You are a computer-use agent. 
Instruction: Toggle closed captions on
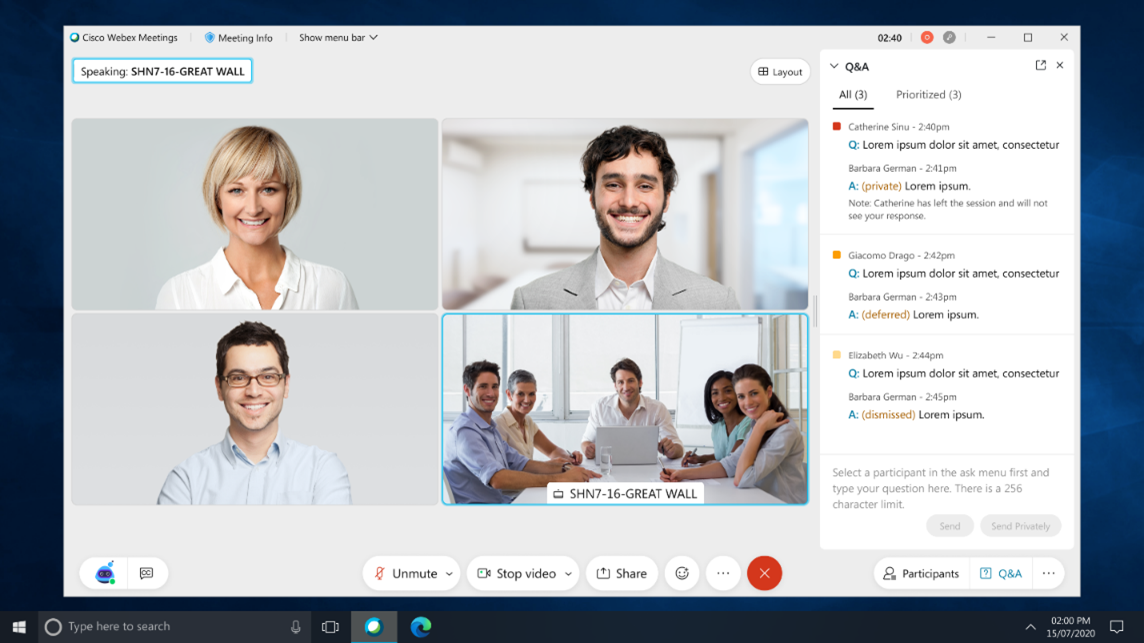click(146, 573)
